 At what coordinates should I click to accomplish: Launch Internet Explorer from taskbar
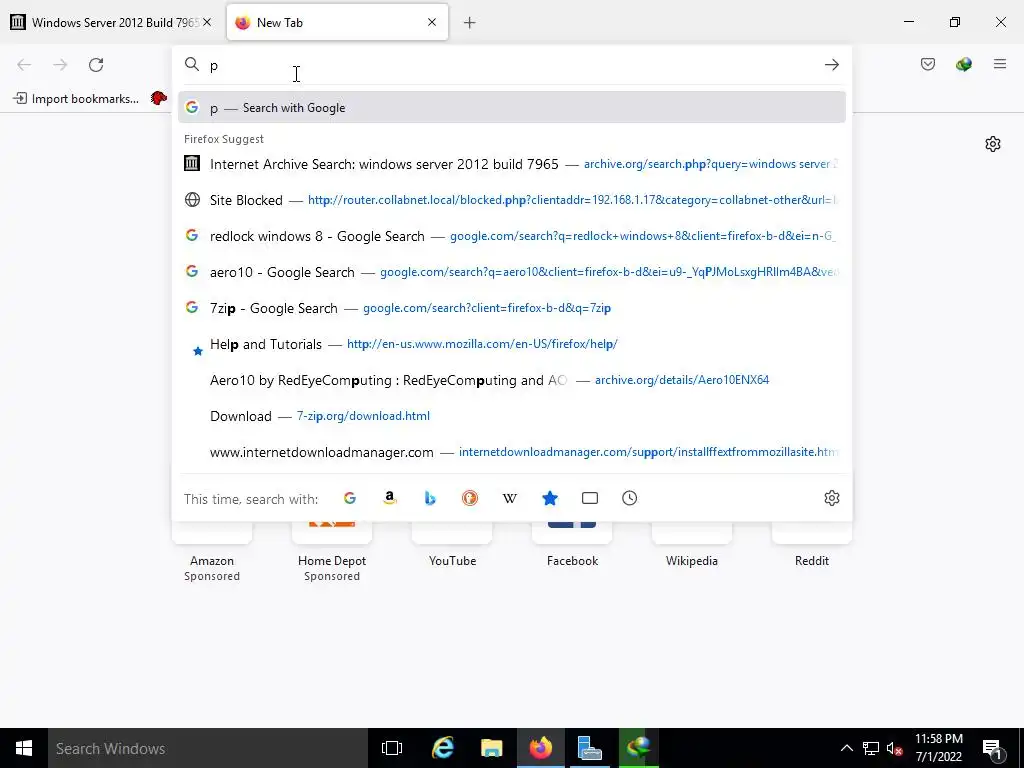coord(442,748)
